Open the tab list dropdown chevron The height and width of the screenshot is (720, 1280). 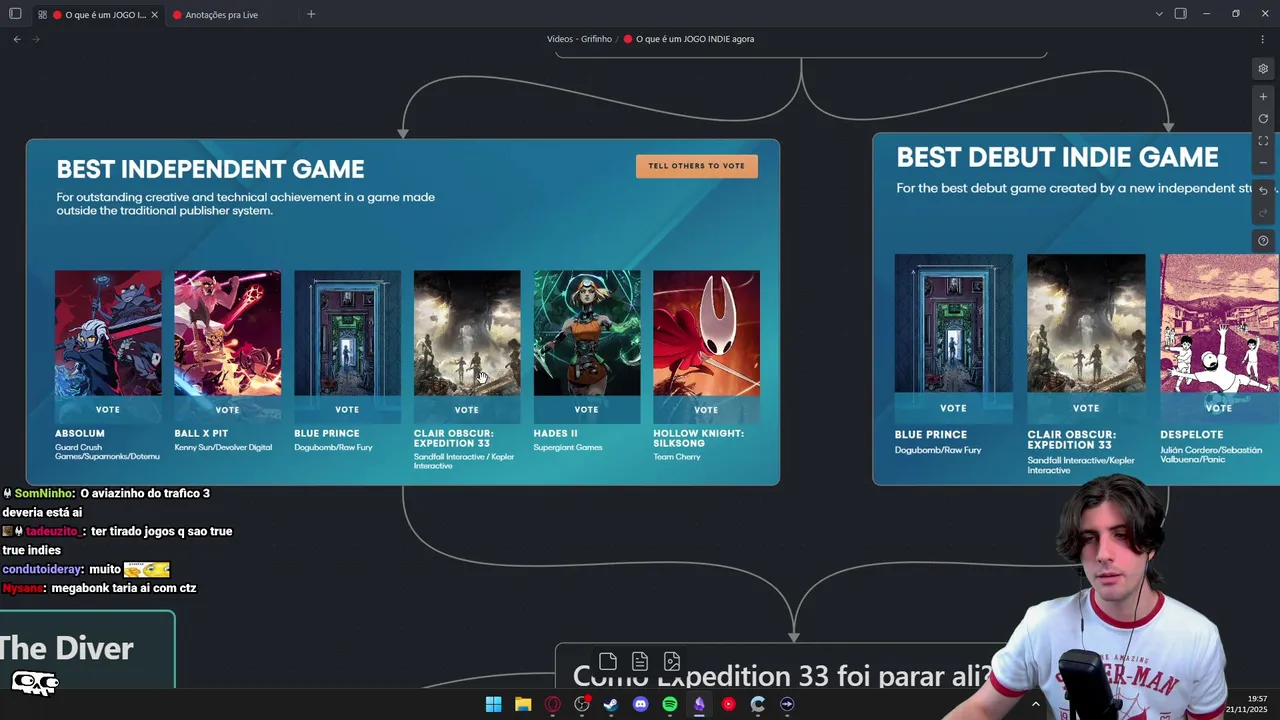click(x=1159, y=14)
